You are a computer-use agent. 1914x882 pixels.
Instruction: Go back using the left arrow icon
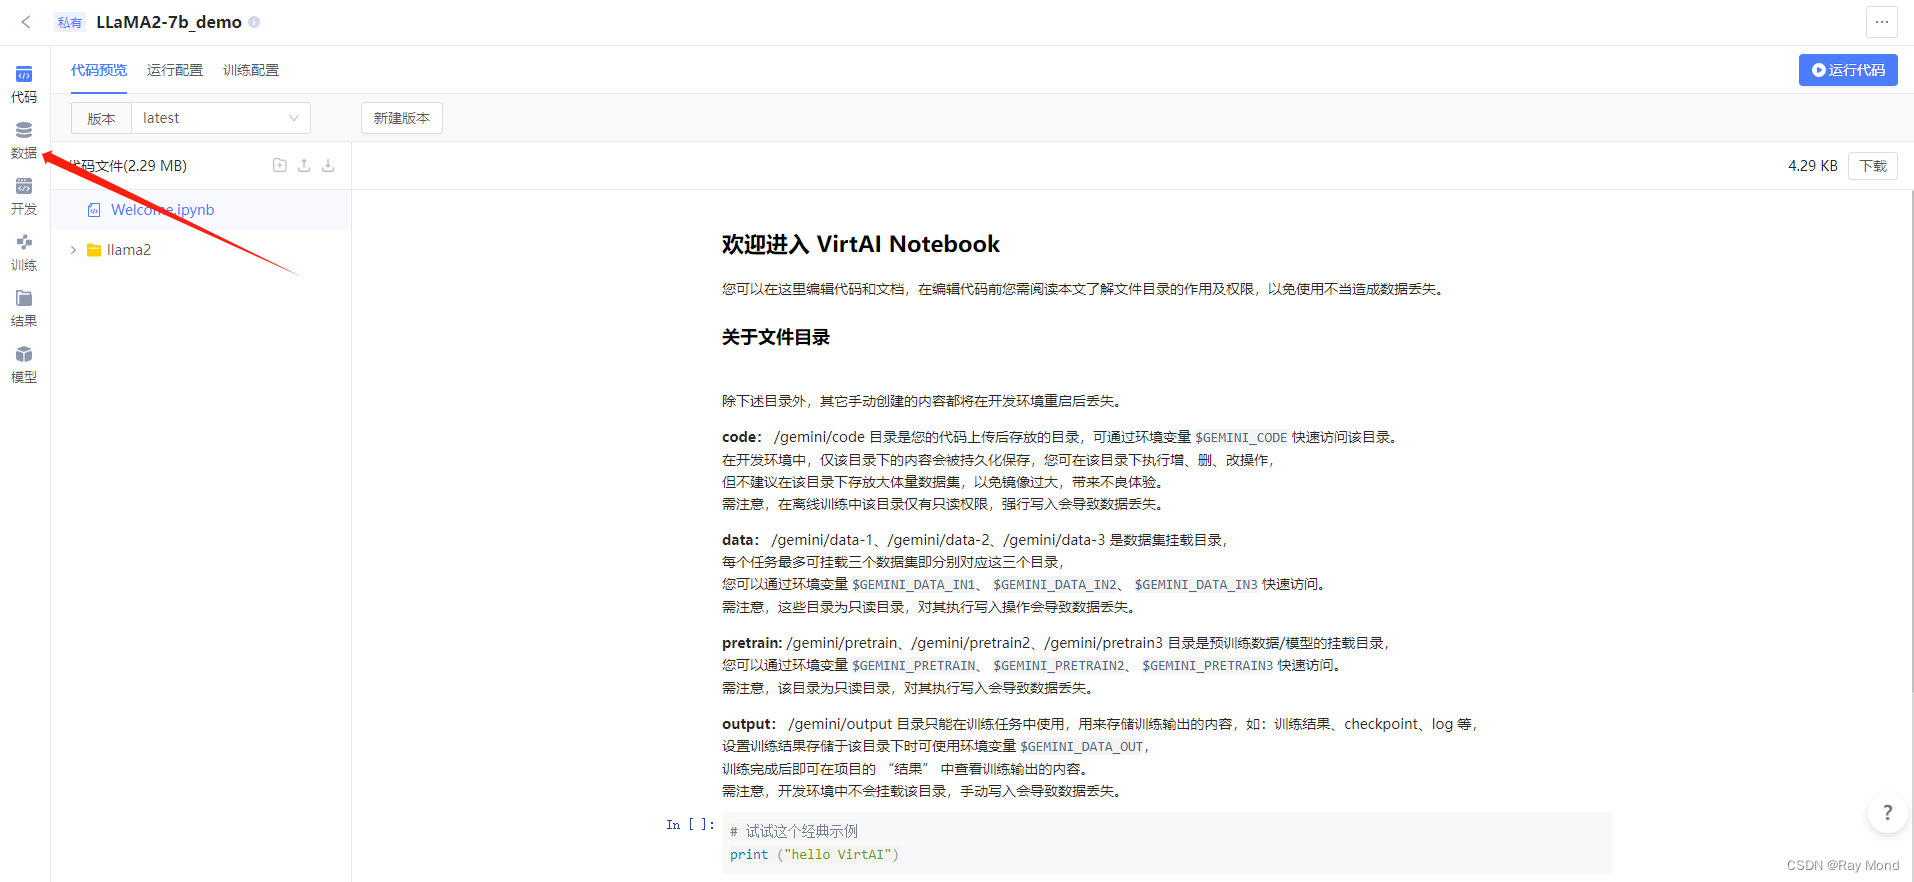(x=26, y=22)
